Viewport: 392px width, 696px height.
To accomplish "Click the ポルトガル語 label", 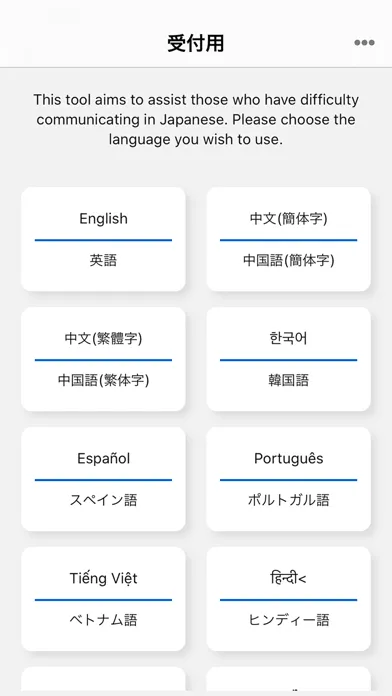I will point(289,500).
